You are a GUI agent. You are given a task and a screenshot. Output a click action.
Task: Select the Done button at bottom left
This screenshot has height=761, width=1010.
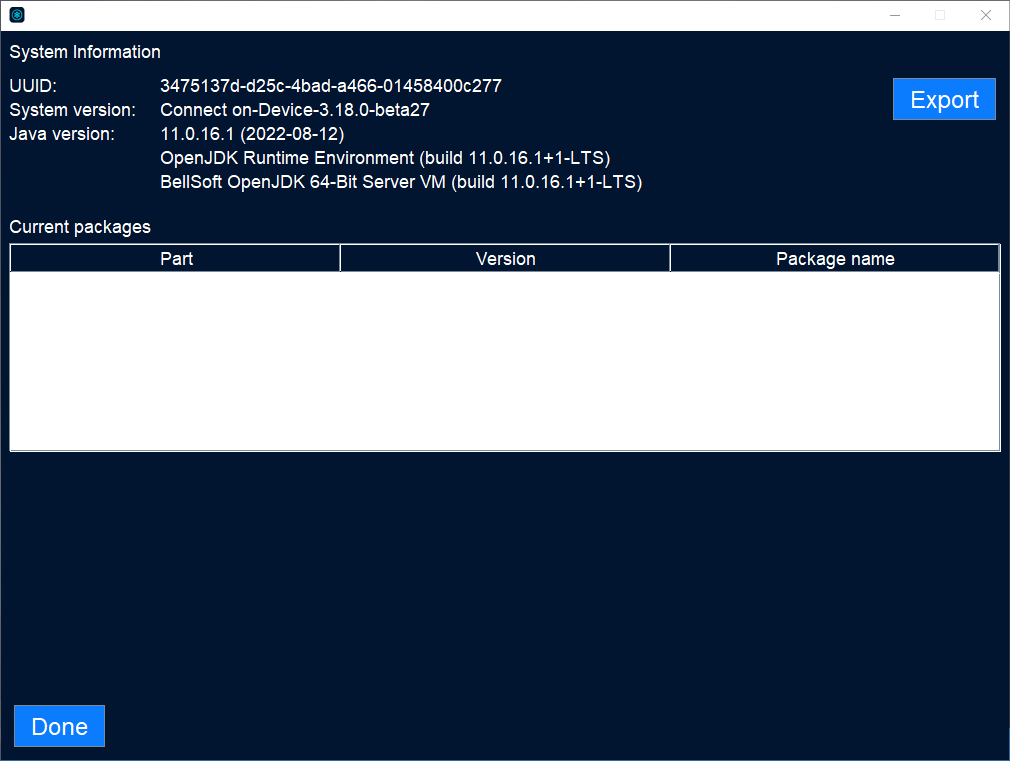59,726
